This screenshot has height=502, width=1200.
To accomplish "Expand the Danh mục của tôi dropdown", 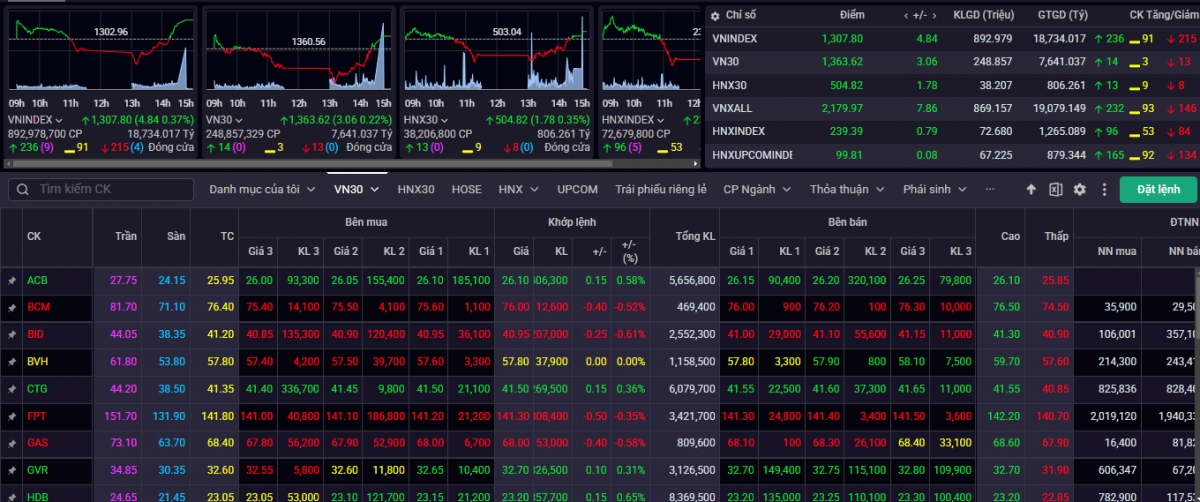I will [x=265, y=189].
